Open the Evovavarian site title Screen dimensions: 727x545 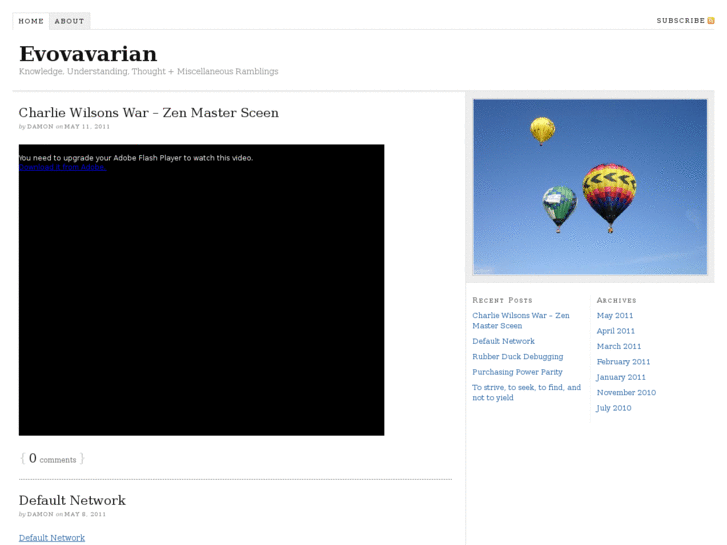[88, 54]
